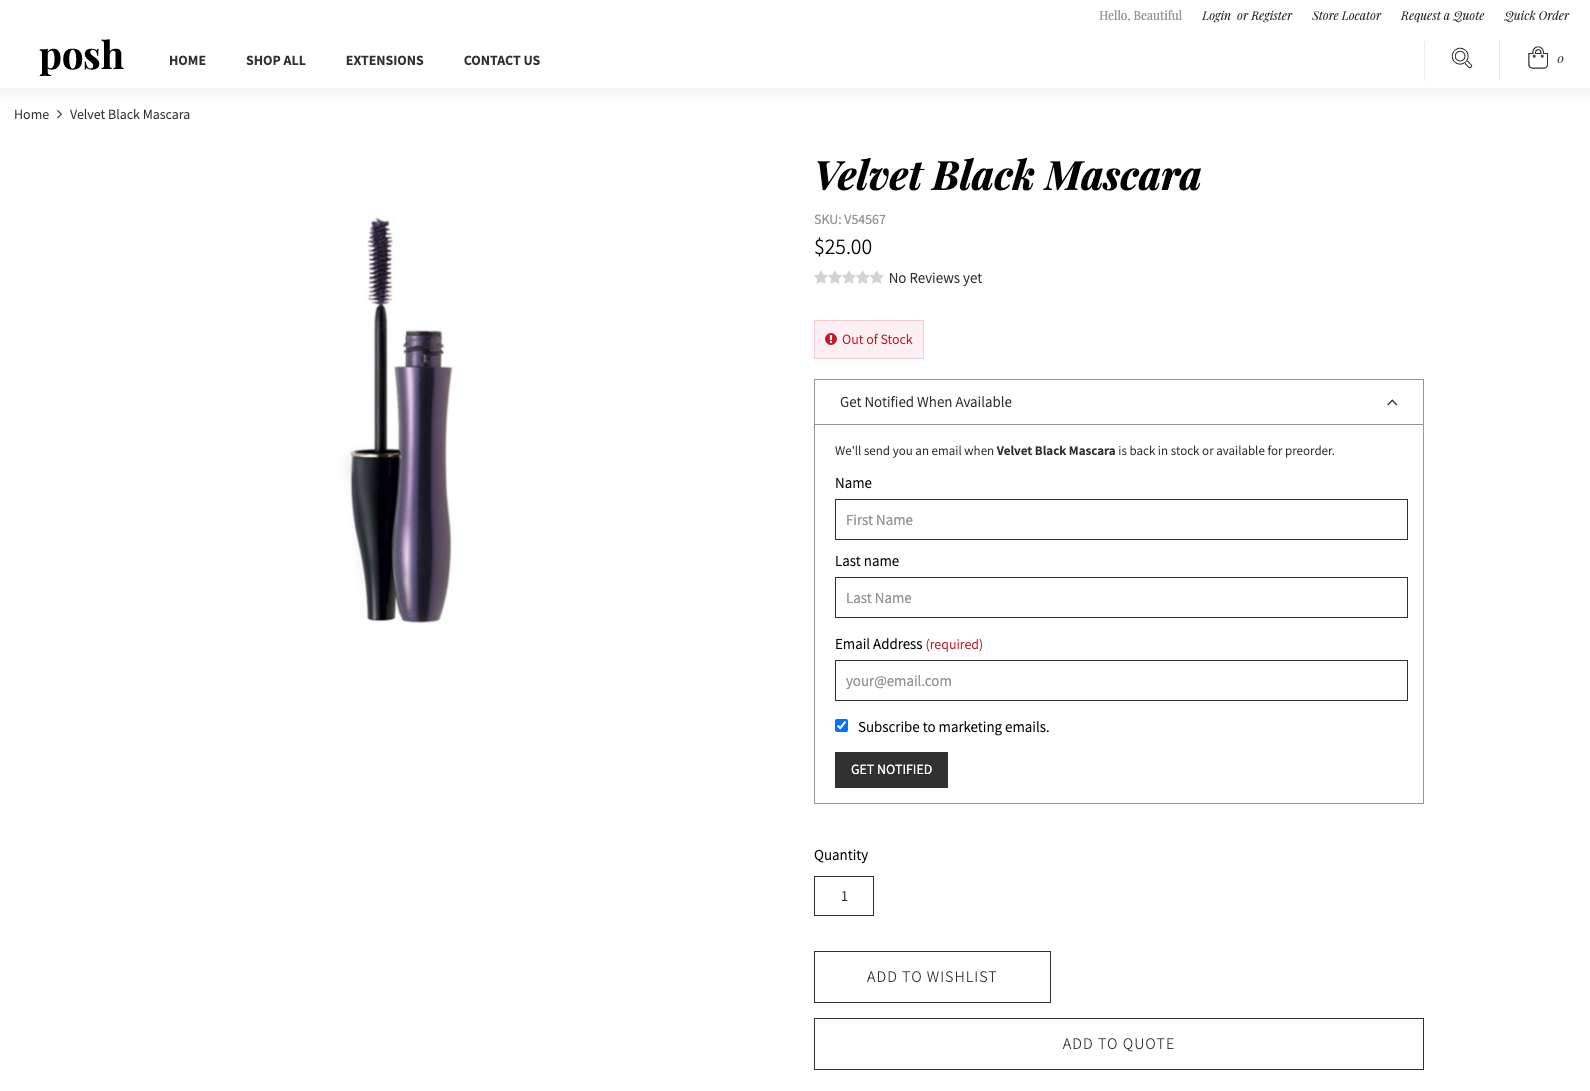Uncheck Subscribe to marketing emails checkbox
Image resolution: width=1590 pixels, height=1091 pixels.
tap(842, 726)
